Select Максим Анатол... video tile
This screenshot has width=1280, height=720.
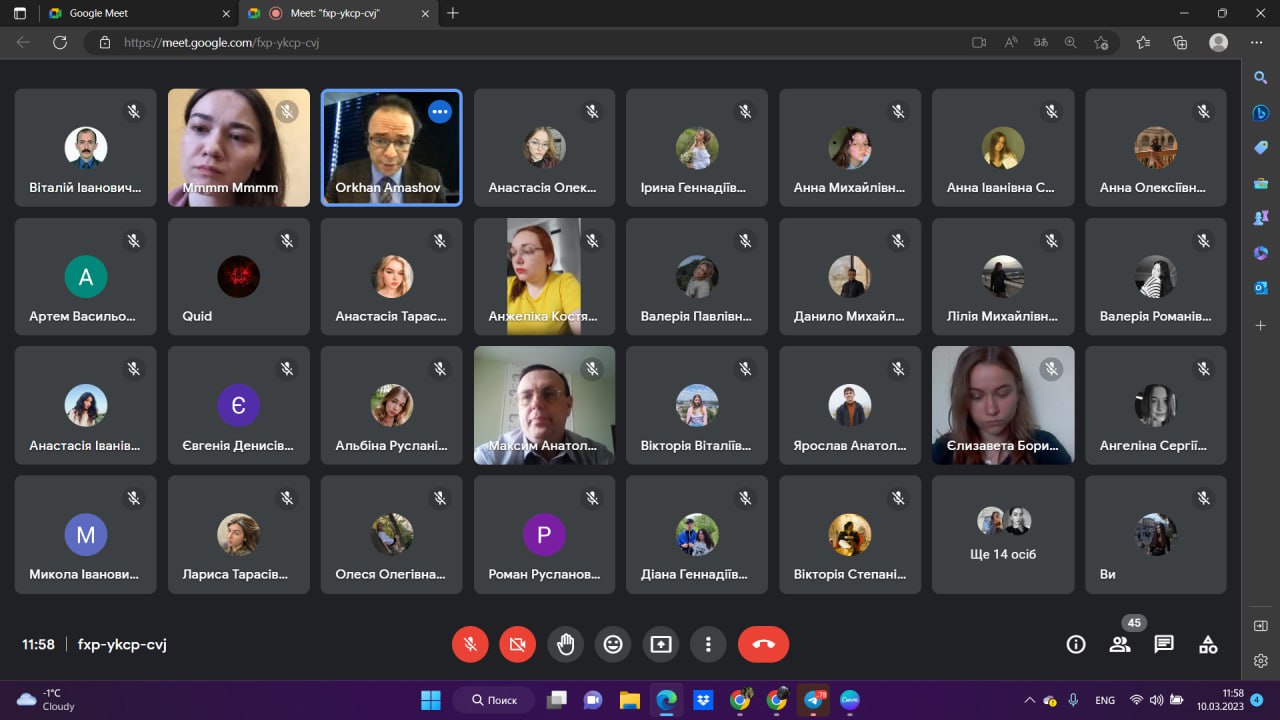click(x=544, y=405)
